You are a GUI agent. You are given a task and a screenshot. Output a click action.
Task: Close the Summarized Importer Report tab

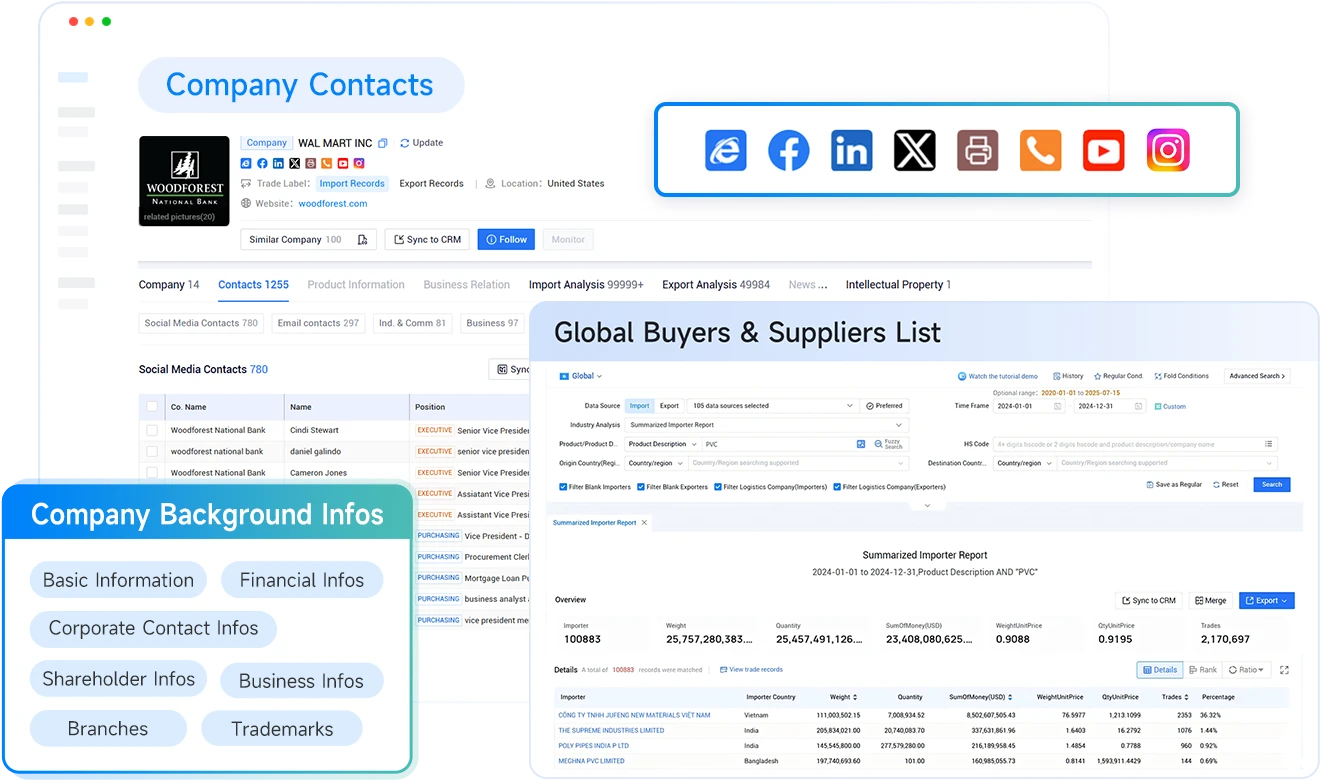tap(645, 522)
